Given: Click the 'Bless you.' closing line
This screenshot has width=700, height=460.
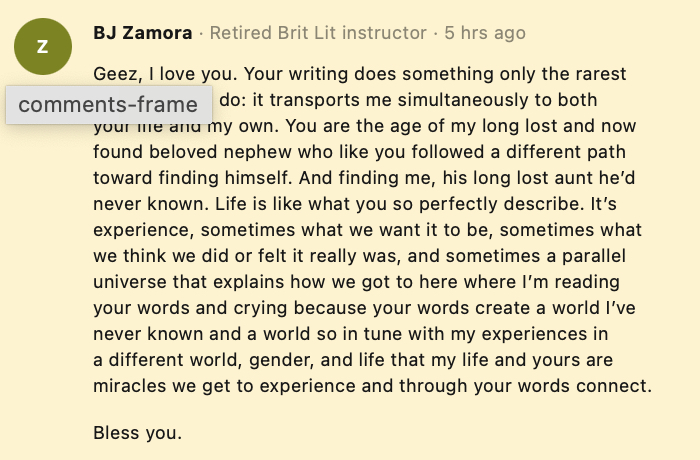Looking at the screenshot, I should pos(137,434).
